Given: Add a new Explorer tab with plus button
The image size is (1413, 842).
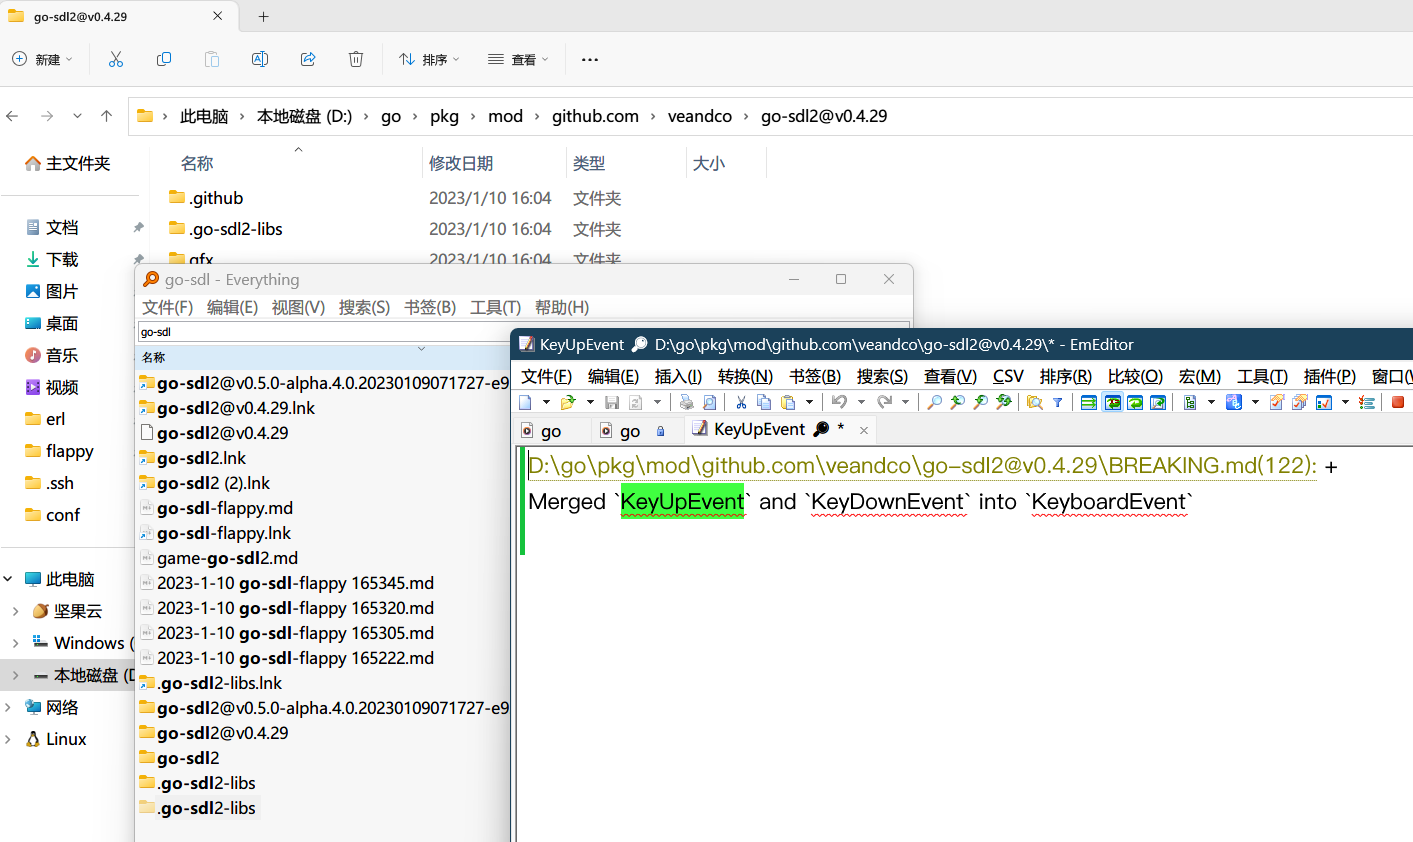Looking at the screenshot, I should click(x=264, y=16).
